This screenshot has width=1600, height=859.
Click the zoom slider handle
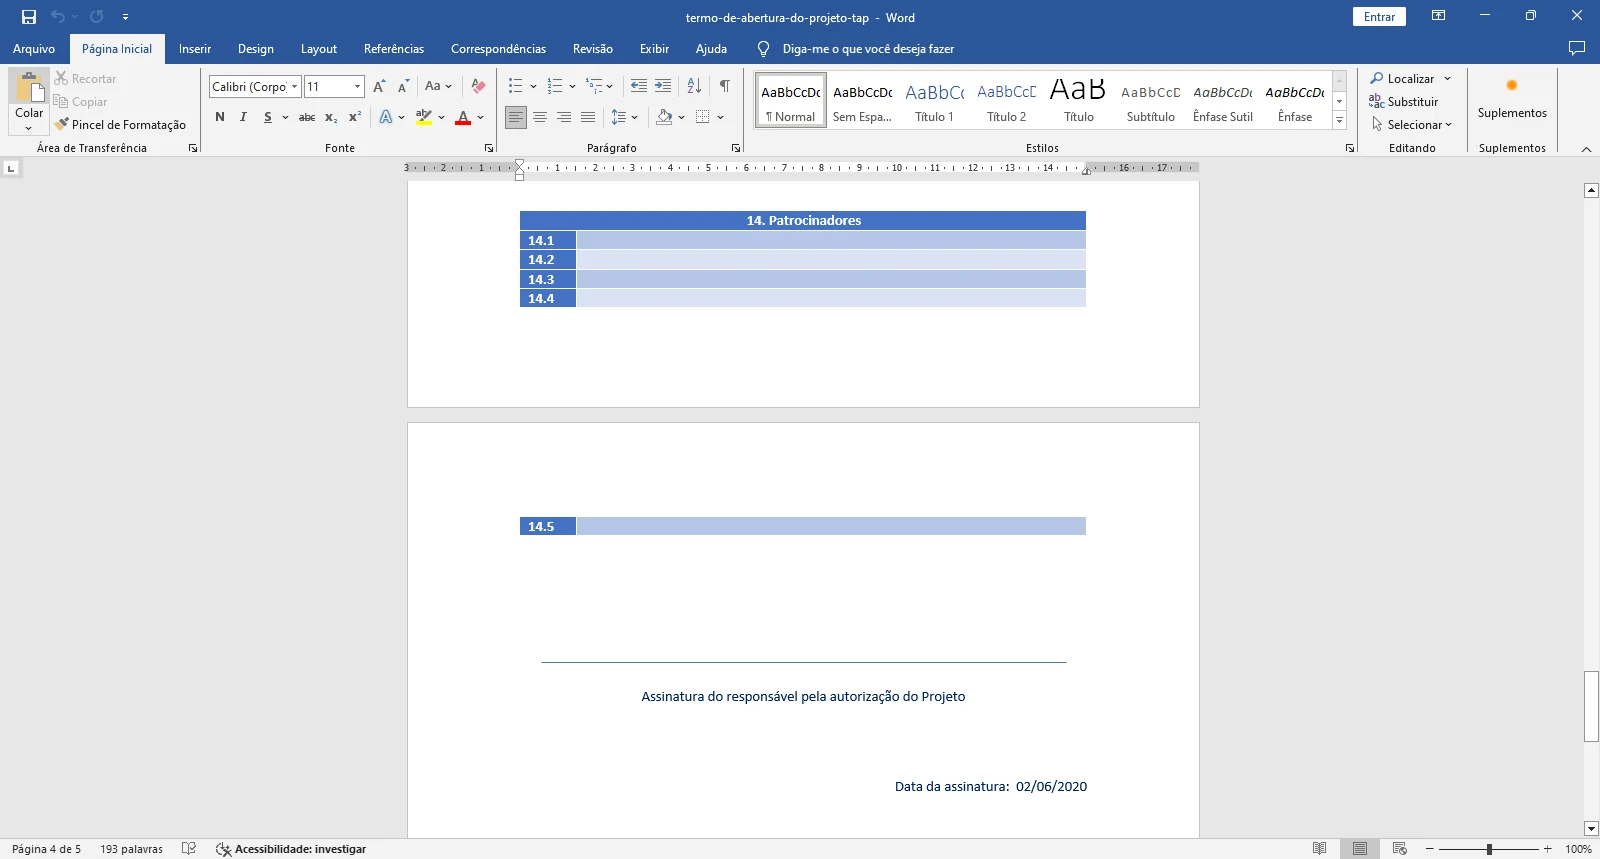[x=1489, y=849]
